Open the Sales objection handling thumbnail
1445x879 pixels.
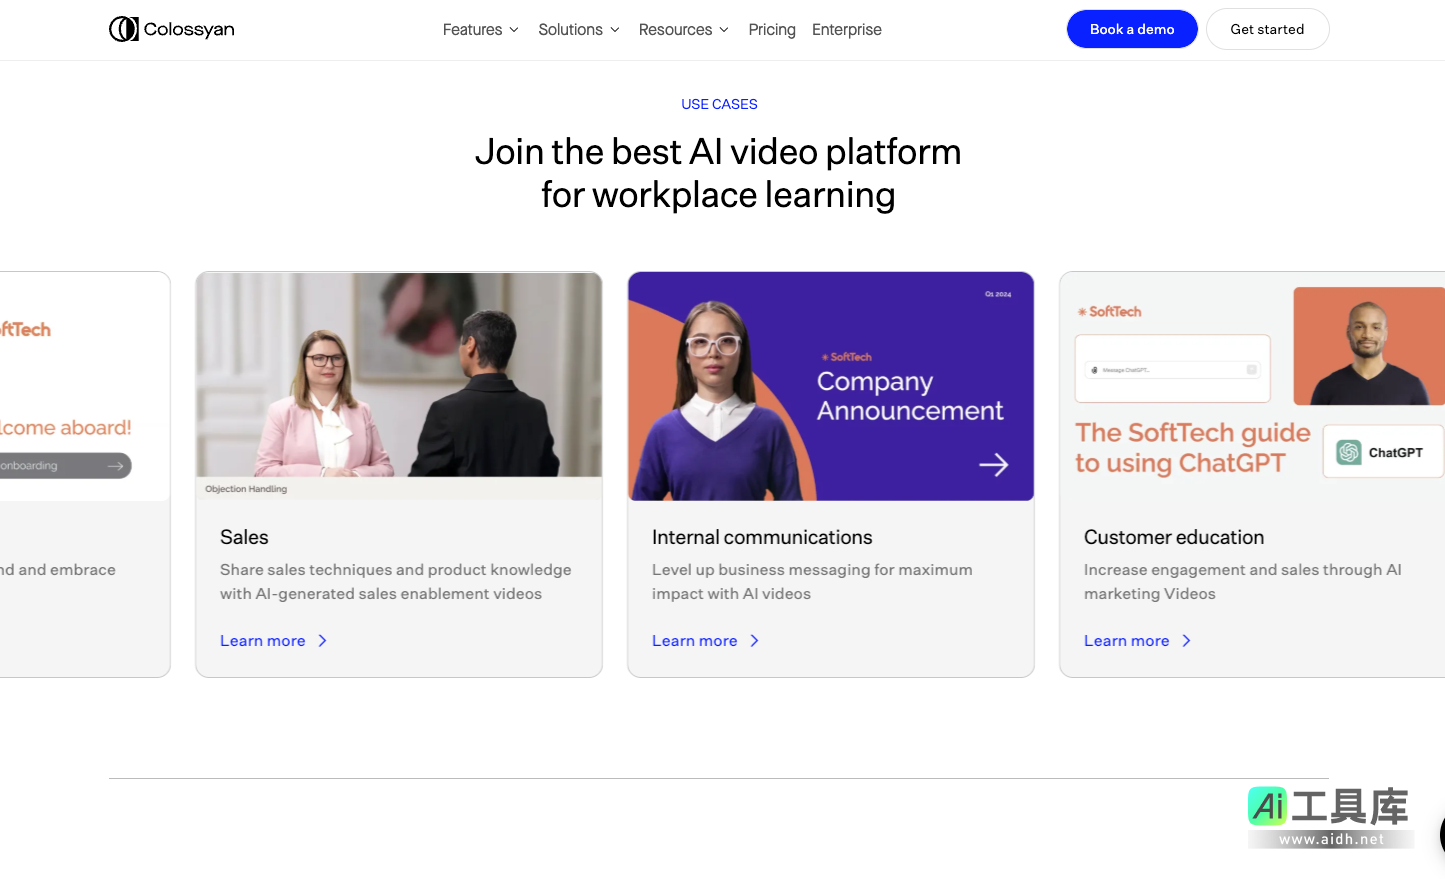(399, 385)
